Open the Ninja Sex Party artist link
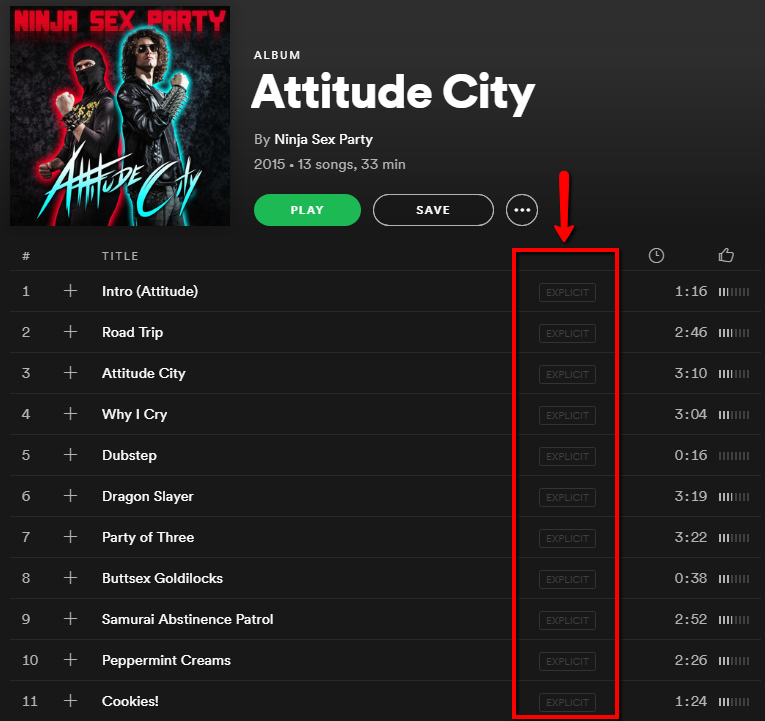The image size is (765, 721). 323,140
